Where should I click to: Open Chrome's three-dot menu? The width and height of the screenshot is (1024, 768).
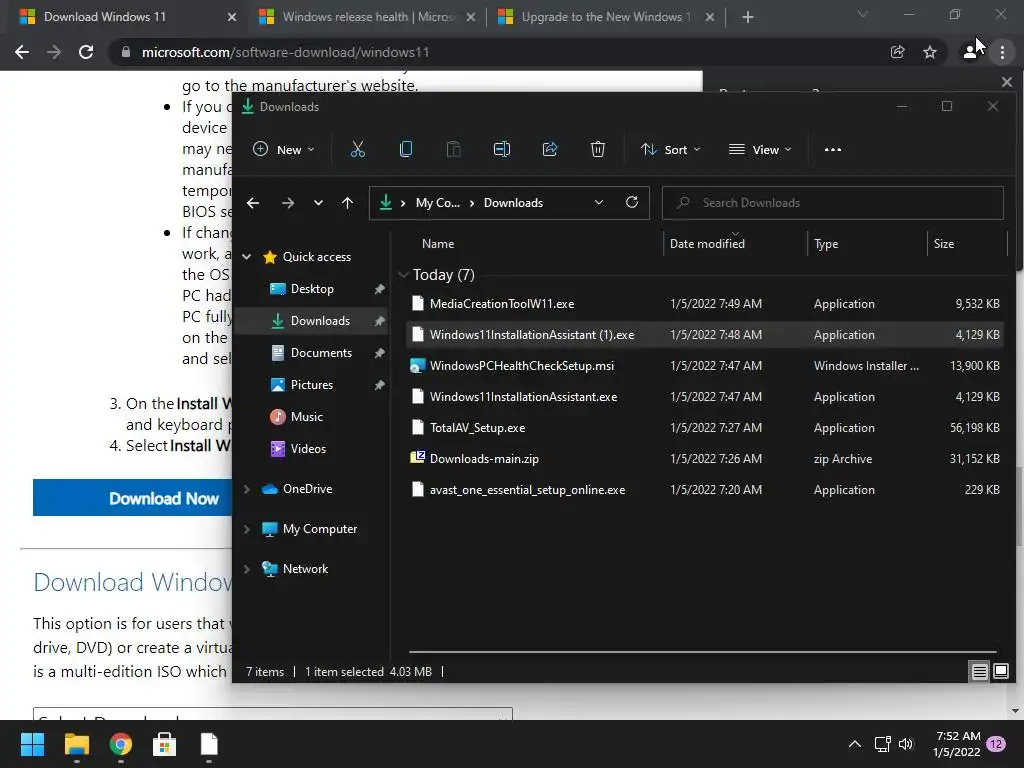tap(1002, 52)
